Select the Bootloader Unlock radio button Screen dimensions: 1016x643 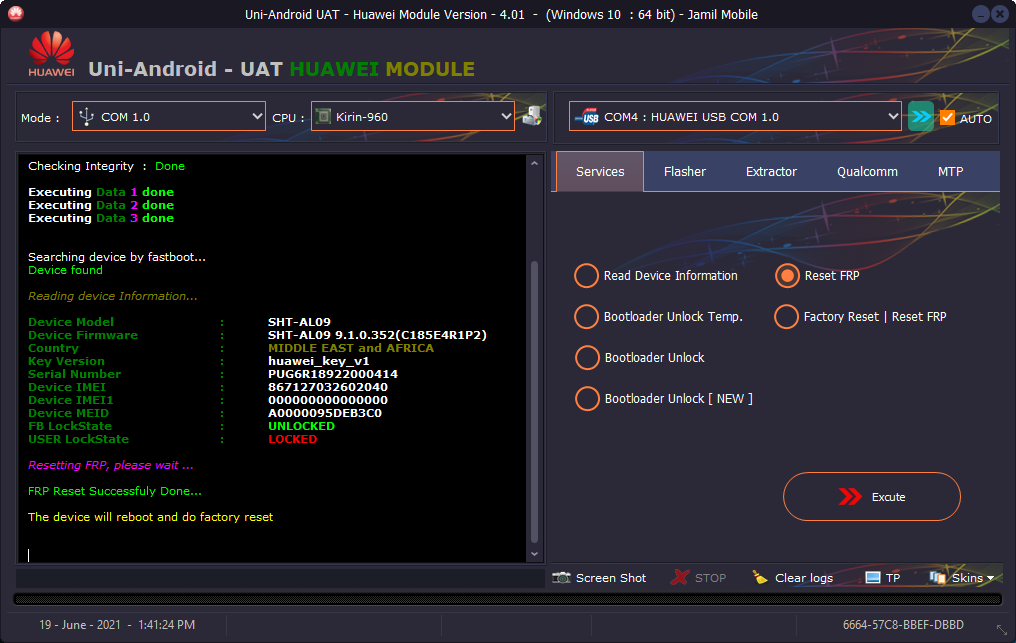(587, 357)
